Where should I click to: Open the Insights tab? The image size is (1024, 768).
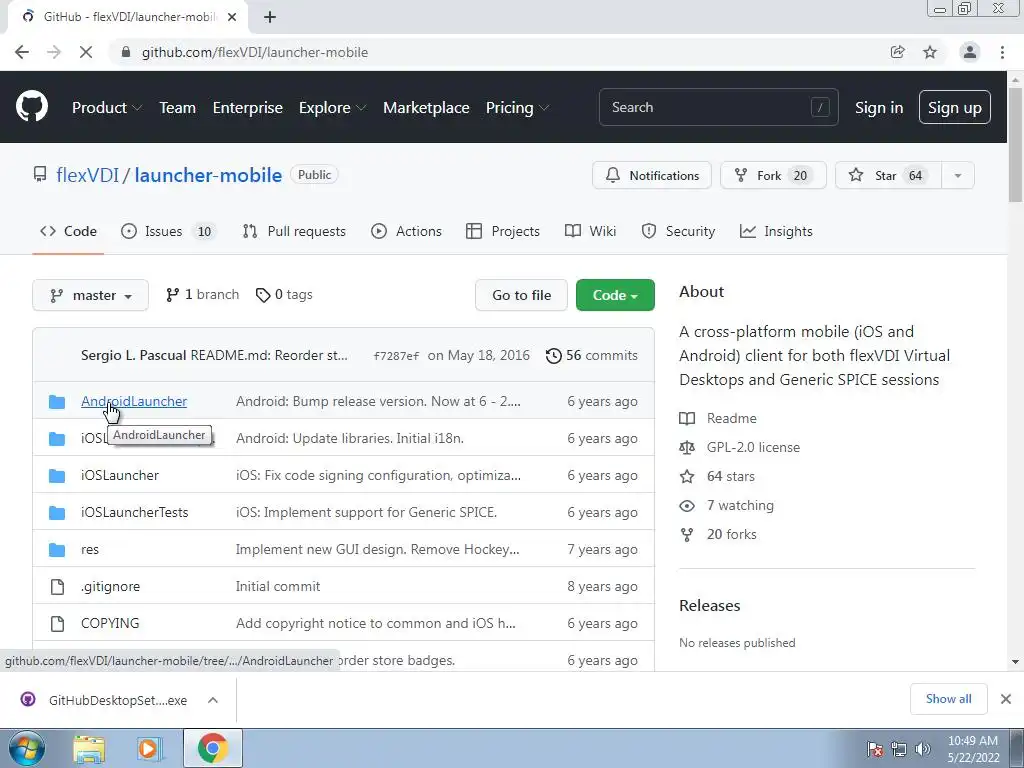coord(776,231)
